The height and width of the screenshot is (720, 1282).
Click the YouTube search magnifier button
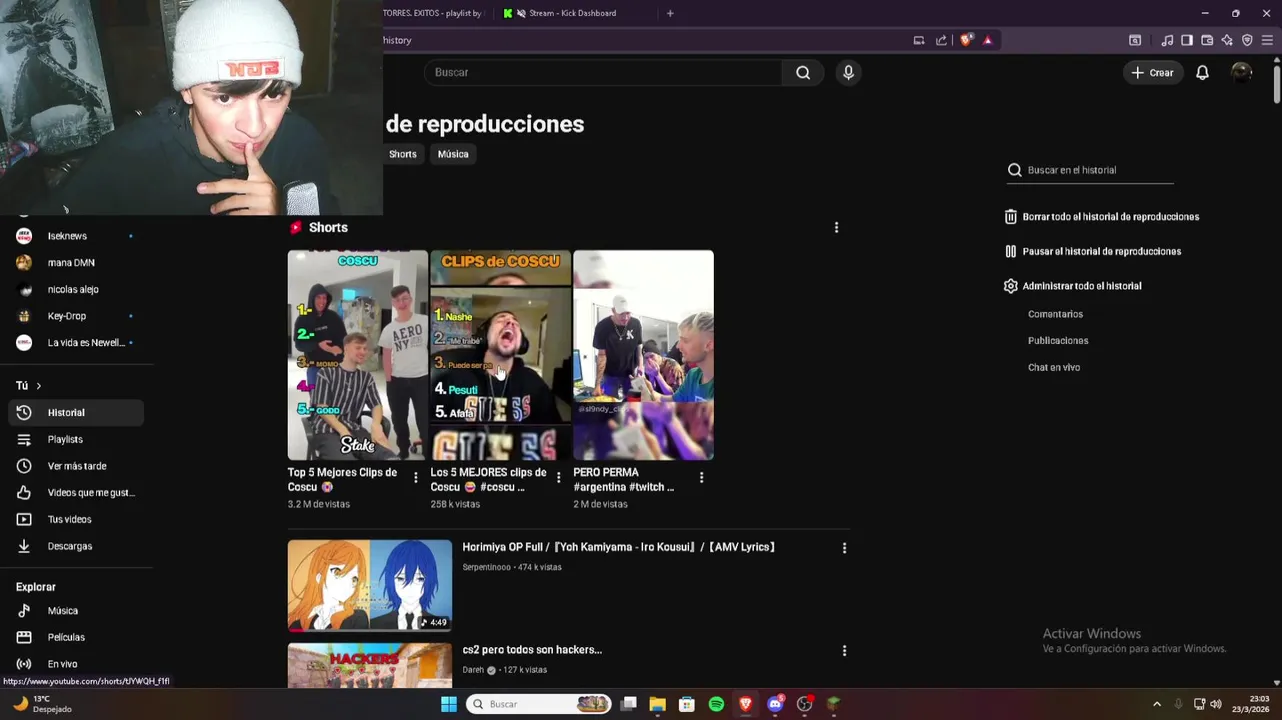point(803,72)
